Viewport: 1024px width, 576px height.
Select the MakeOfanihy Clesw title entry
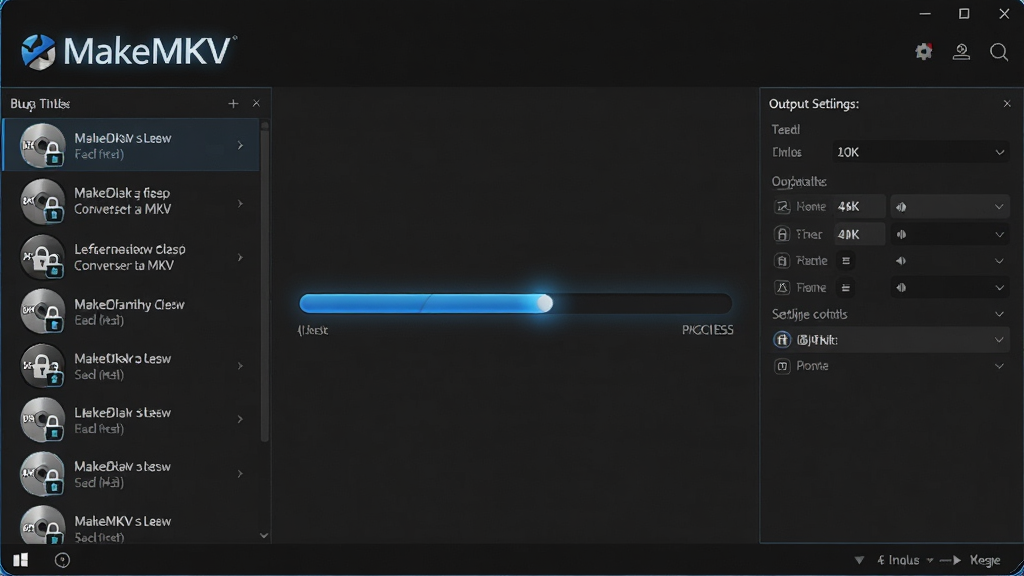click(x=131, y=312)
